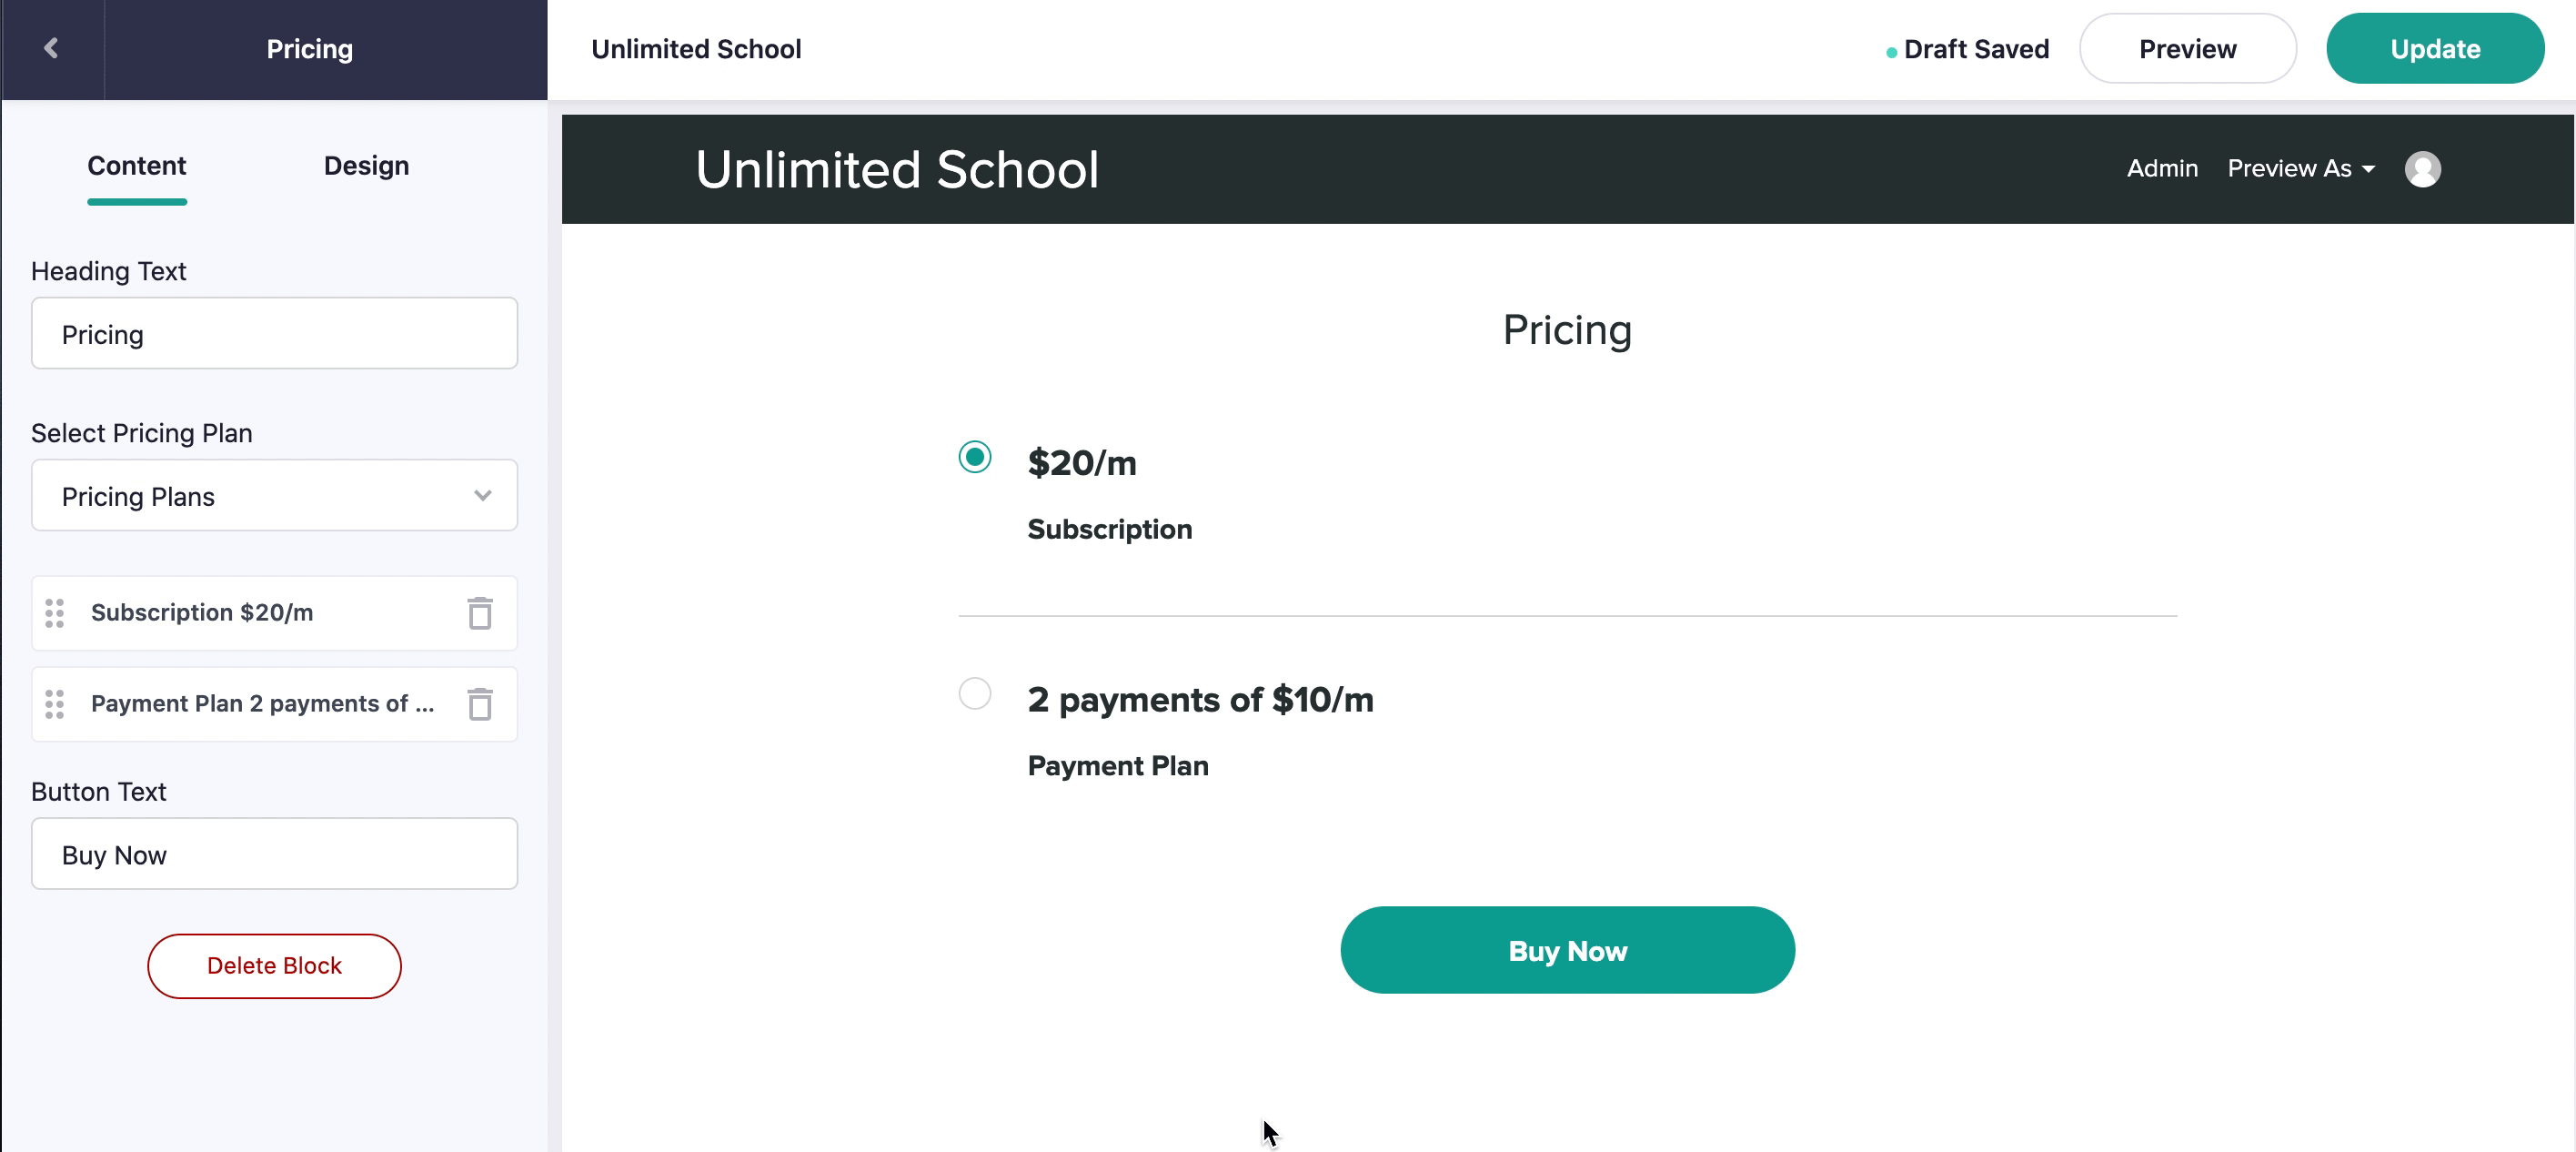Viewport: 2576px width, 1152px height.
Task: Click the Button Text input field
Action: (274, 853)
